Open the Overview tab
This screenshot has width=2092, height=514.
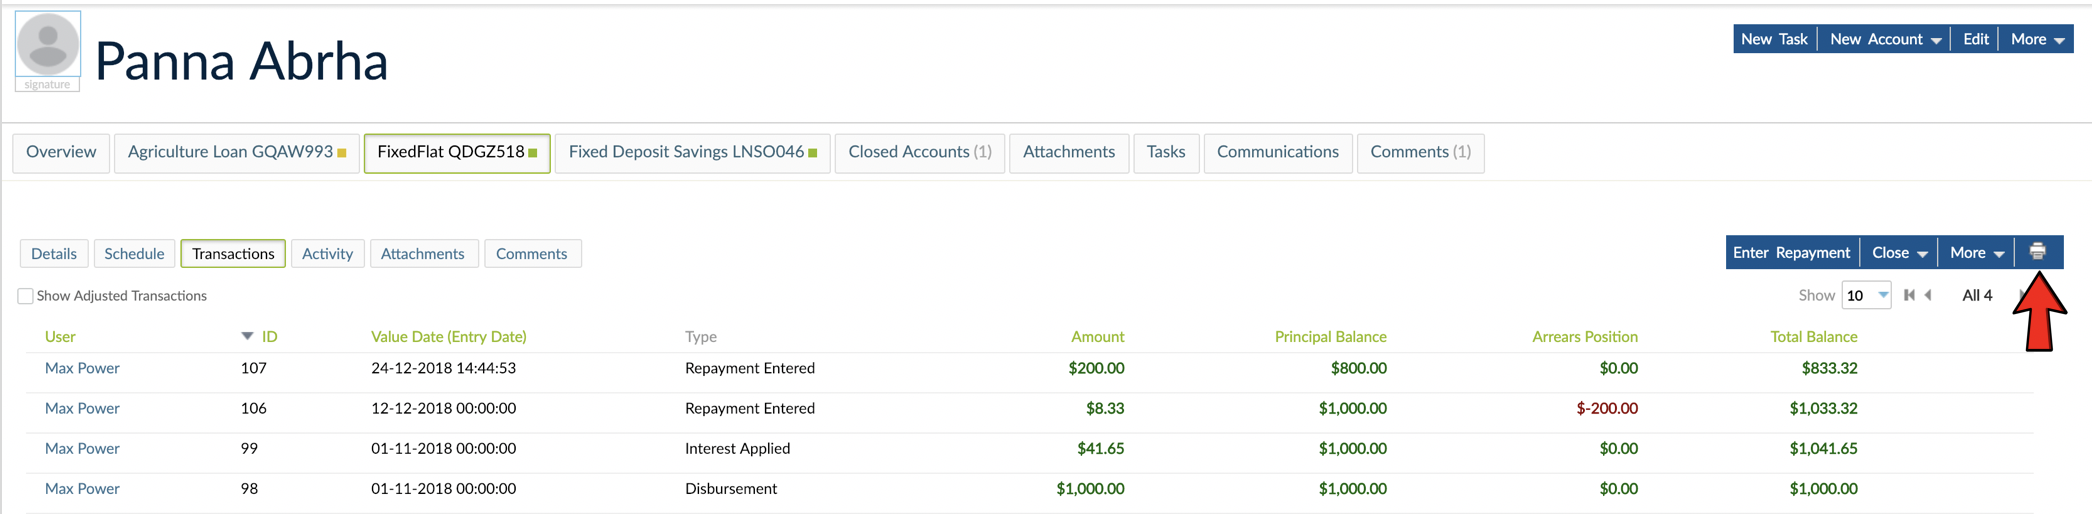61,152
